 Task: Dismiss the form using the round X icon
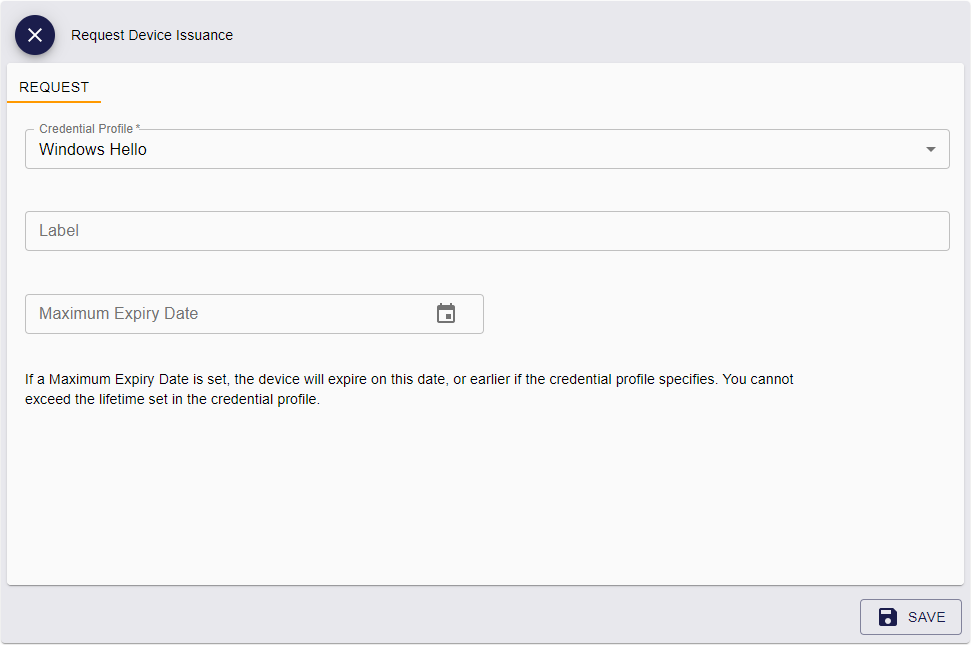click(35, 35)
